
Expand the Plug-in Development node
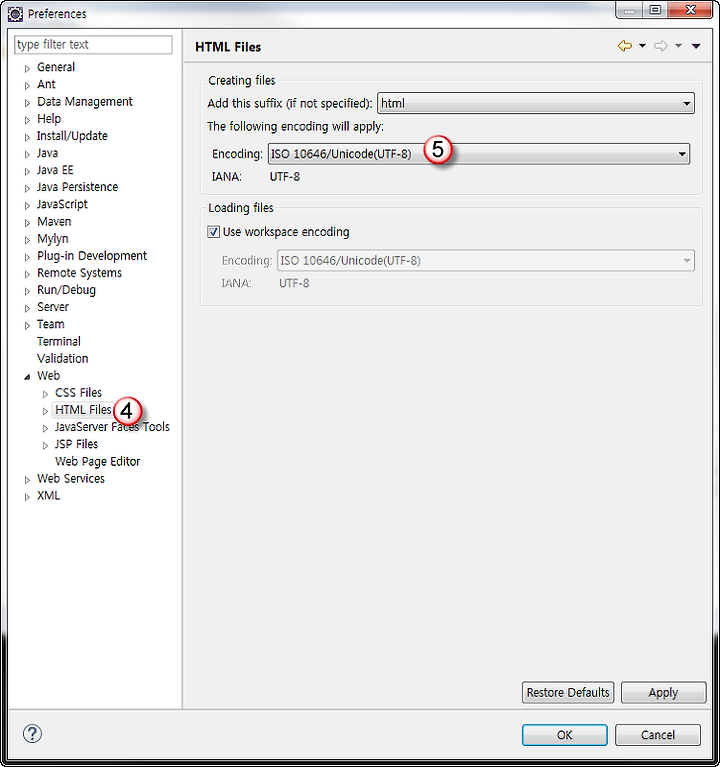tap(27, 257)
